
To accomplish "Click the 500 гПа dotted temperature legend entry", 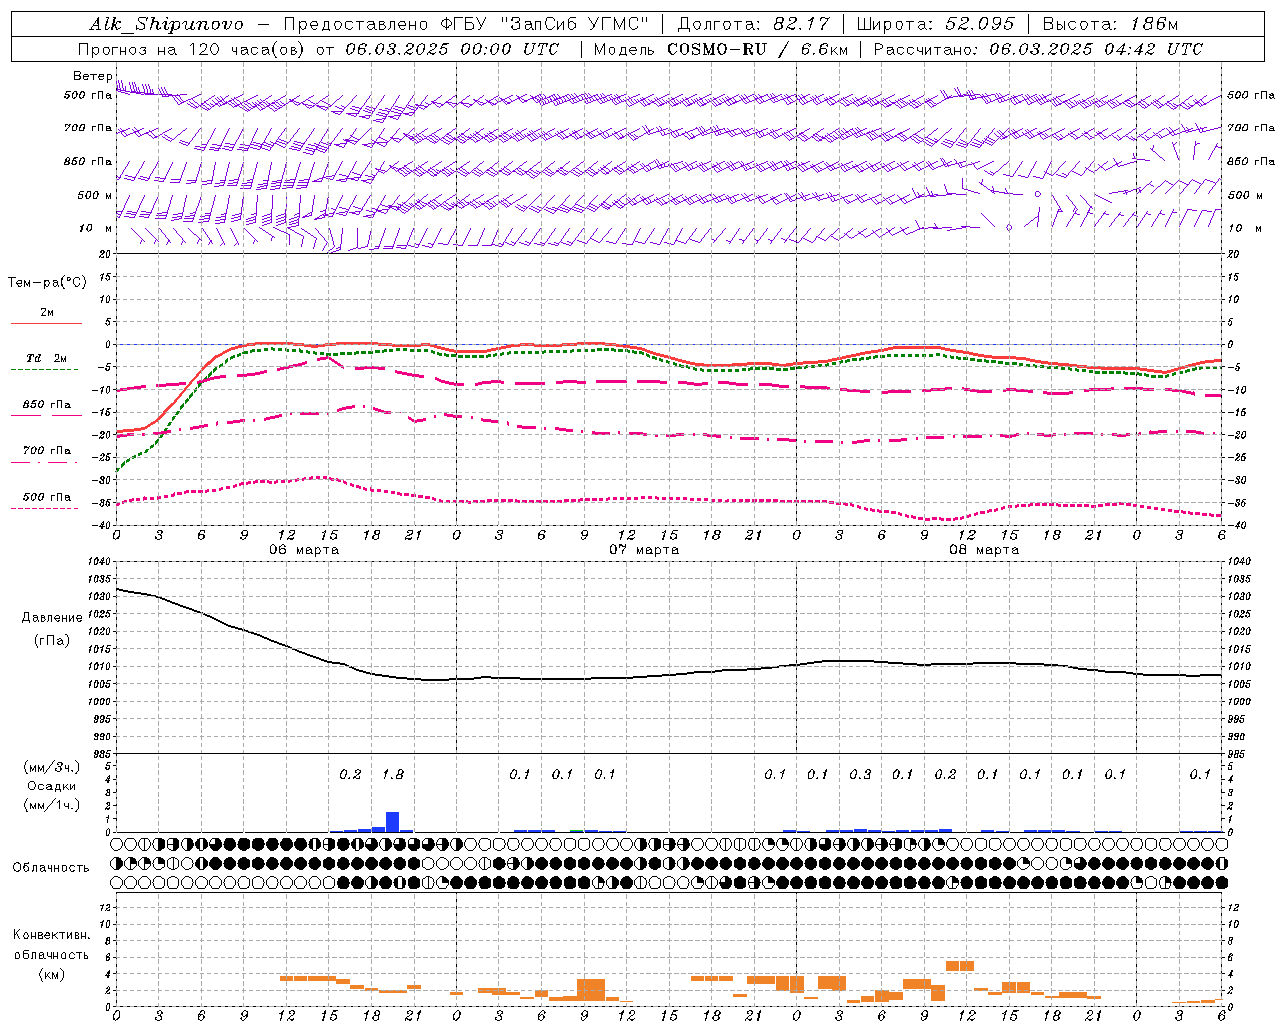I will [x=47, y=497].
